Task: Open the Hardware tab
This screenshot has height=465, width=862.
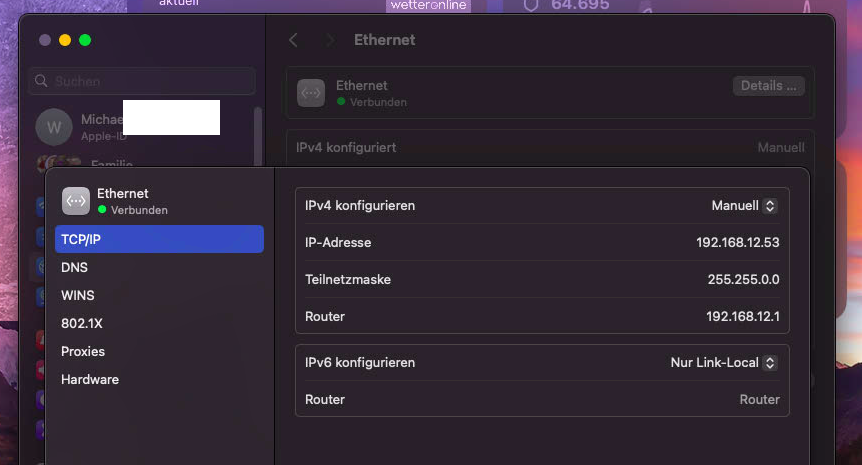Action: (90, 379)
